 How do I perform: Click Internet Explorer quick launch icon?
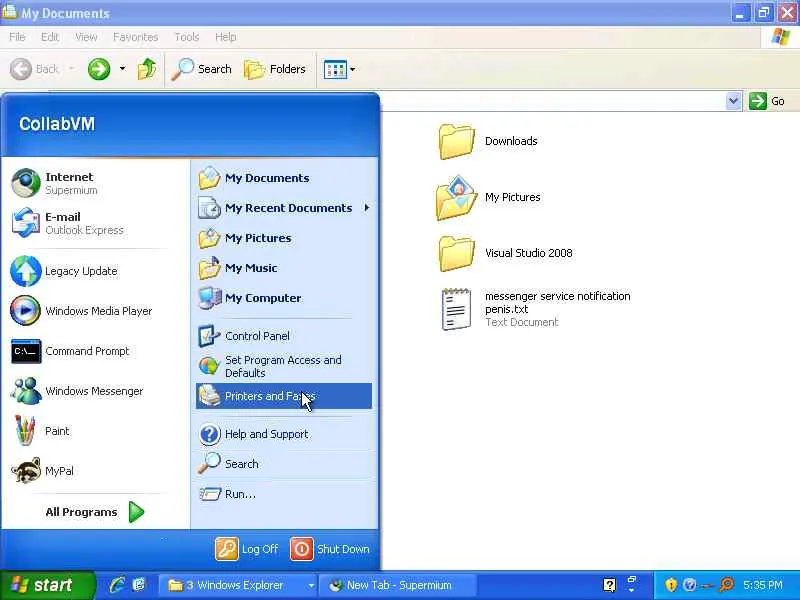pos(117,585)
